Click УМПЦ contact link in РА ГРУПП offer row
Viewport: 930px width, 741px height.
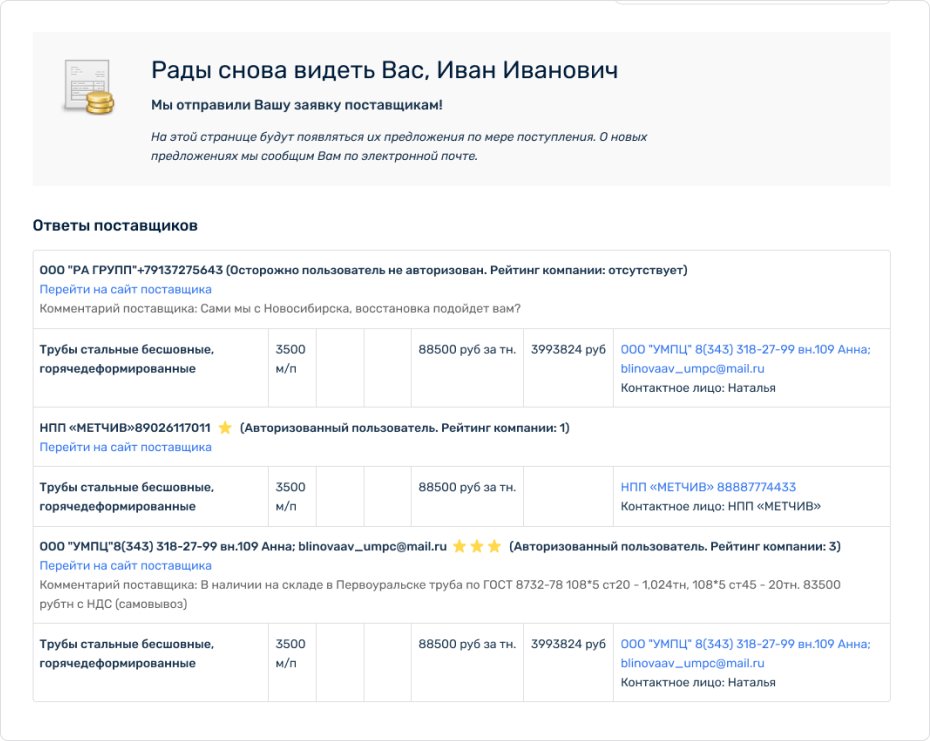click(x=745, y=358)
